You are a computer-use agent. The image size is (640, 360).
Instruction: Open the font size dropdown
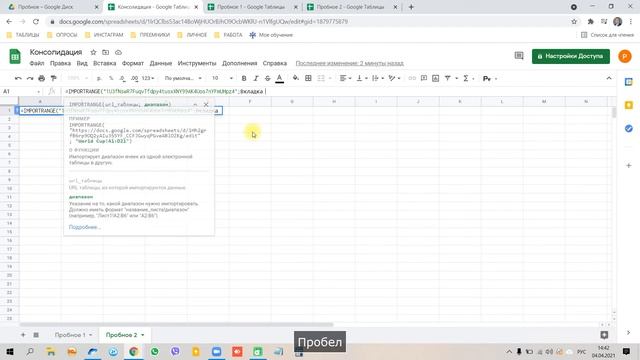222,78
